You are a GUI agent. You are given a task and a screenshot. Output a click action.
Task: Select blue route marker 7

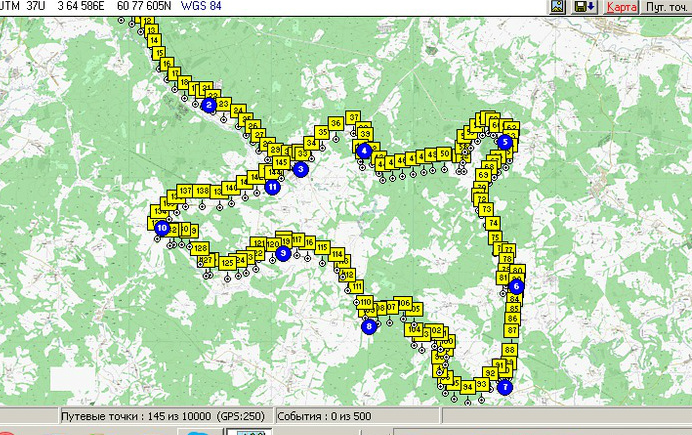[x=505, y=387]
